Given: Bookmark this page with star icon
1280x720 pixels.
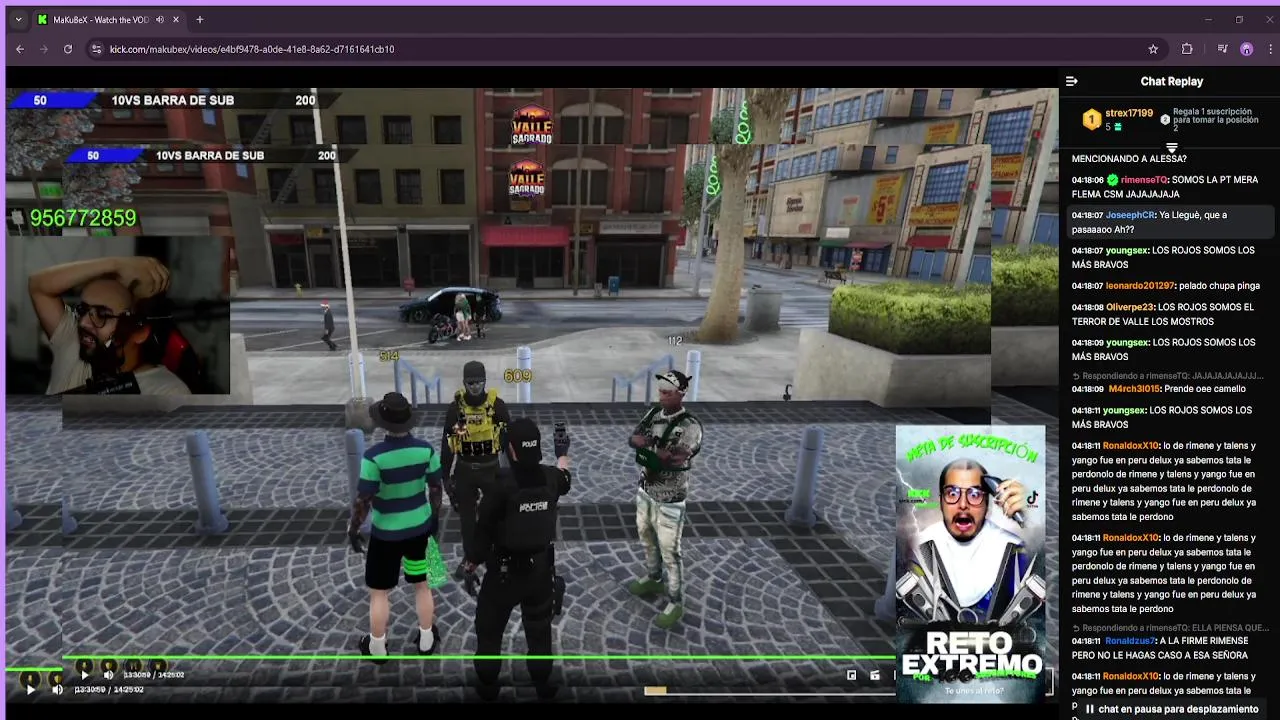Looking at the screenshot, I should (1153, 49).
